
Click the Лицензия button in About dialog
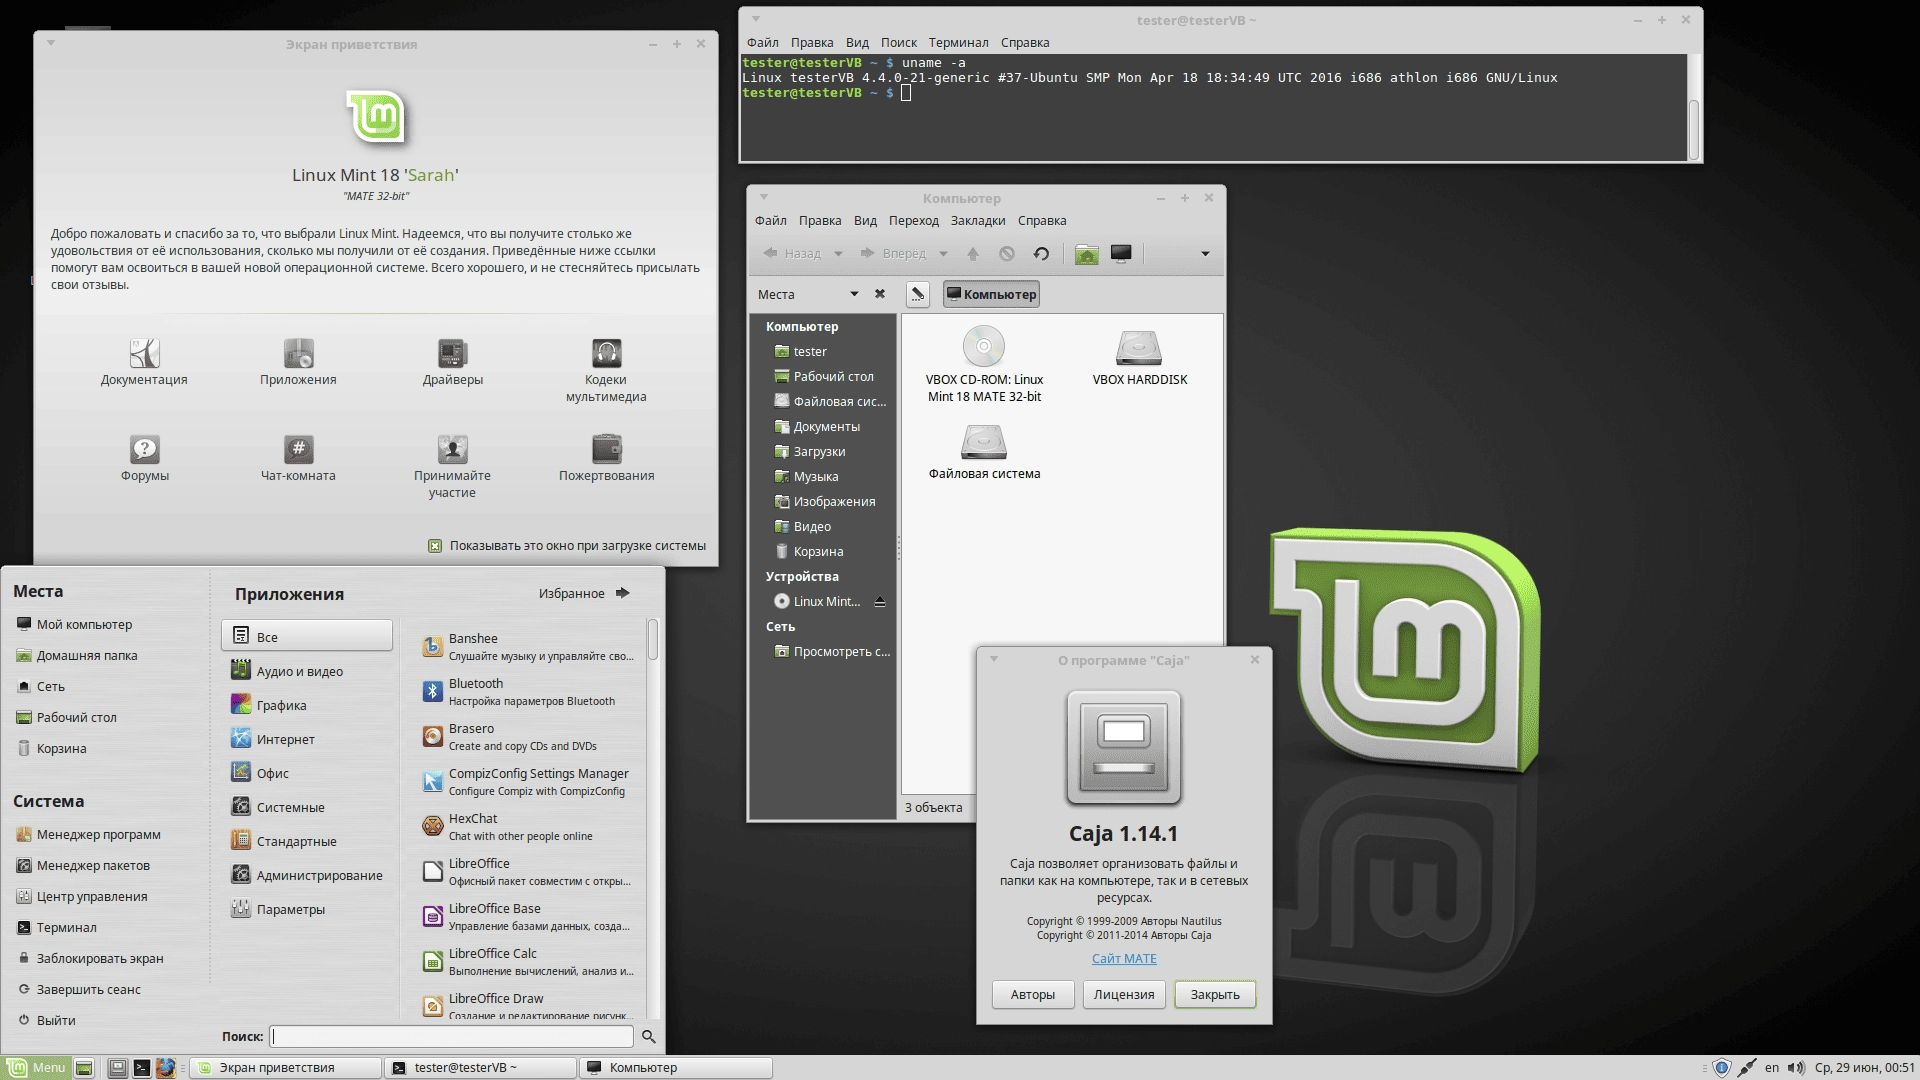pyautogui.click(x=1124, y=994)
